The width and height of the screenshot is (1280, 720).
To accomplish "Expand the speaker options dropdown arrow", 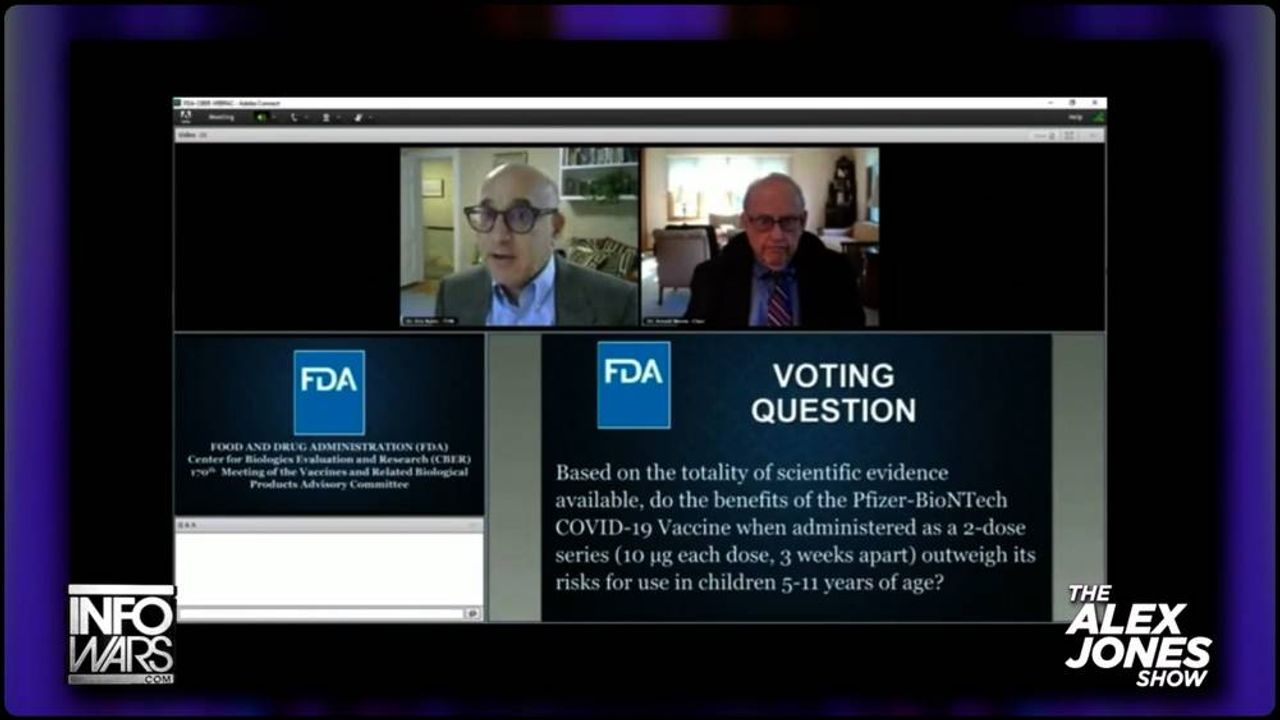I will (275, 117).
